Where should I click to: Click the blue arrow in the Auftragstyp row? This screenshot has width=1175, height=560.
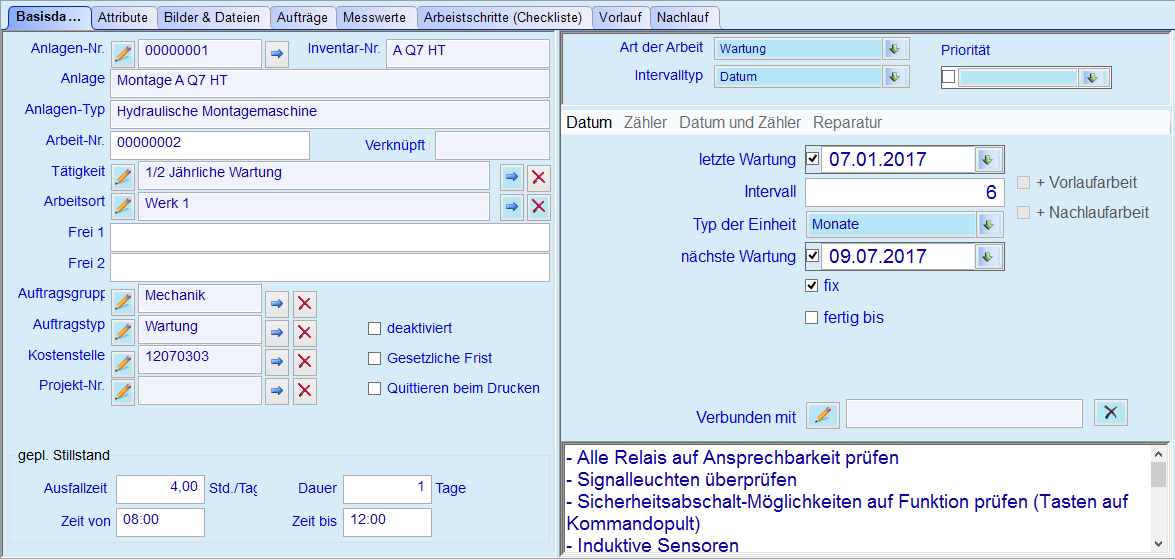[x=277, y=332]
